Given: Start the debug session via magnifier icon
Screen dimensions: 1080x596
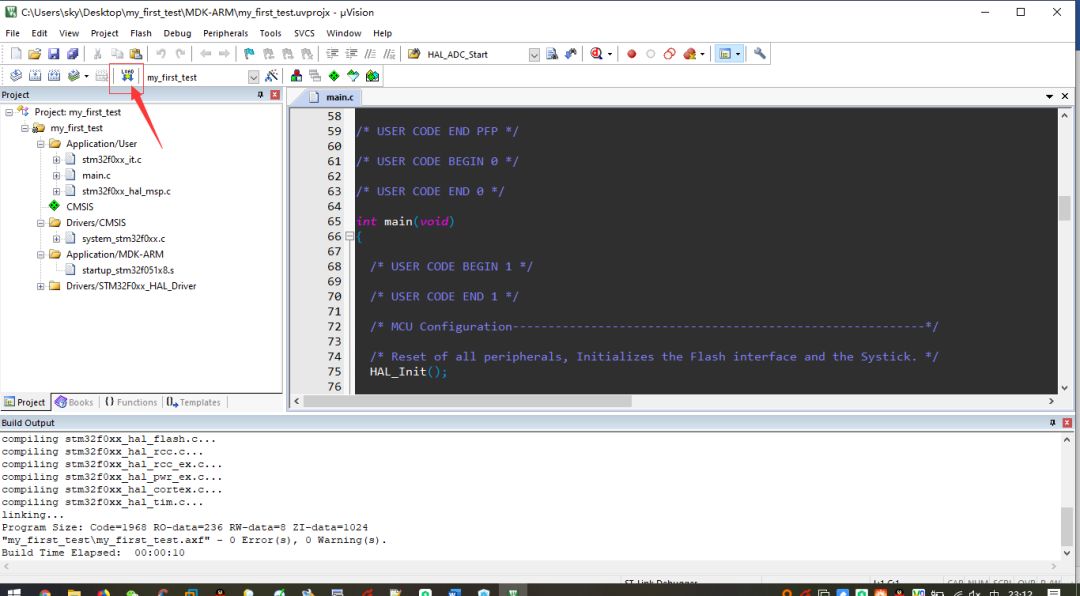Looking at the screenshot, I should [597, 54].
